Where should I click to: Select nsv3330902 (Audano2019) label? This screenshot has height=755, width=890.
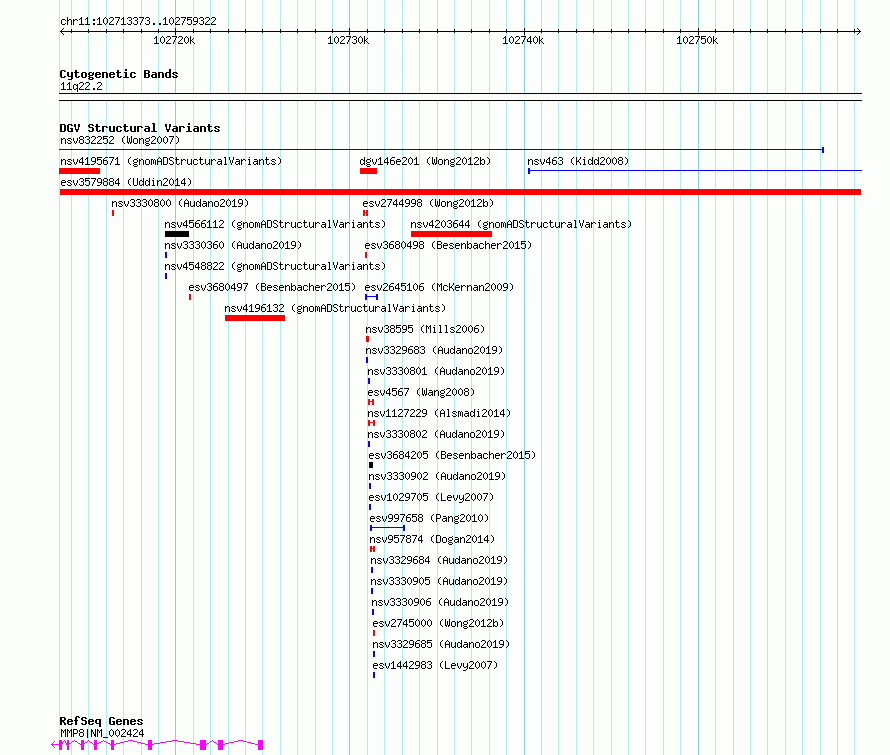[437, 476]
